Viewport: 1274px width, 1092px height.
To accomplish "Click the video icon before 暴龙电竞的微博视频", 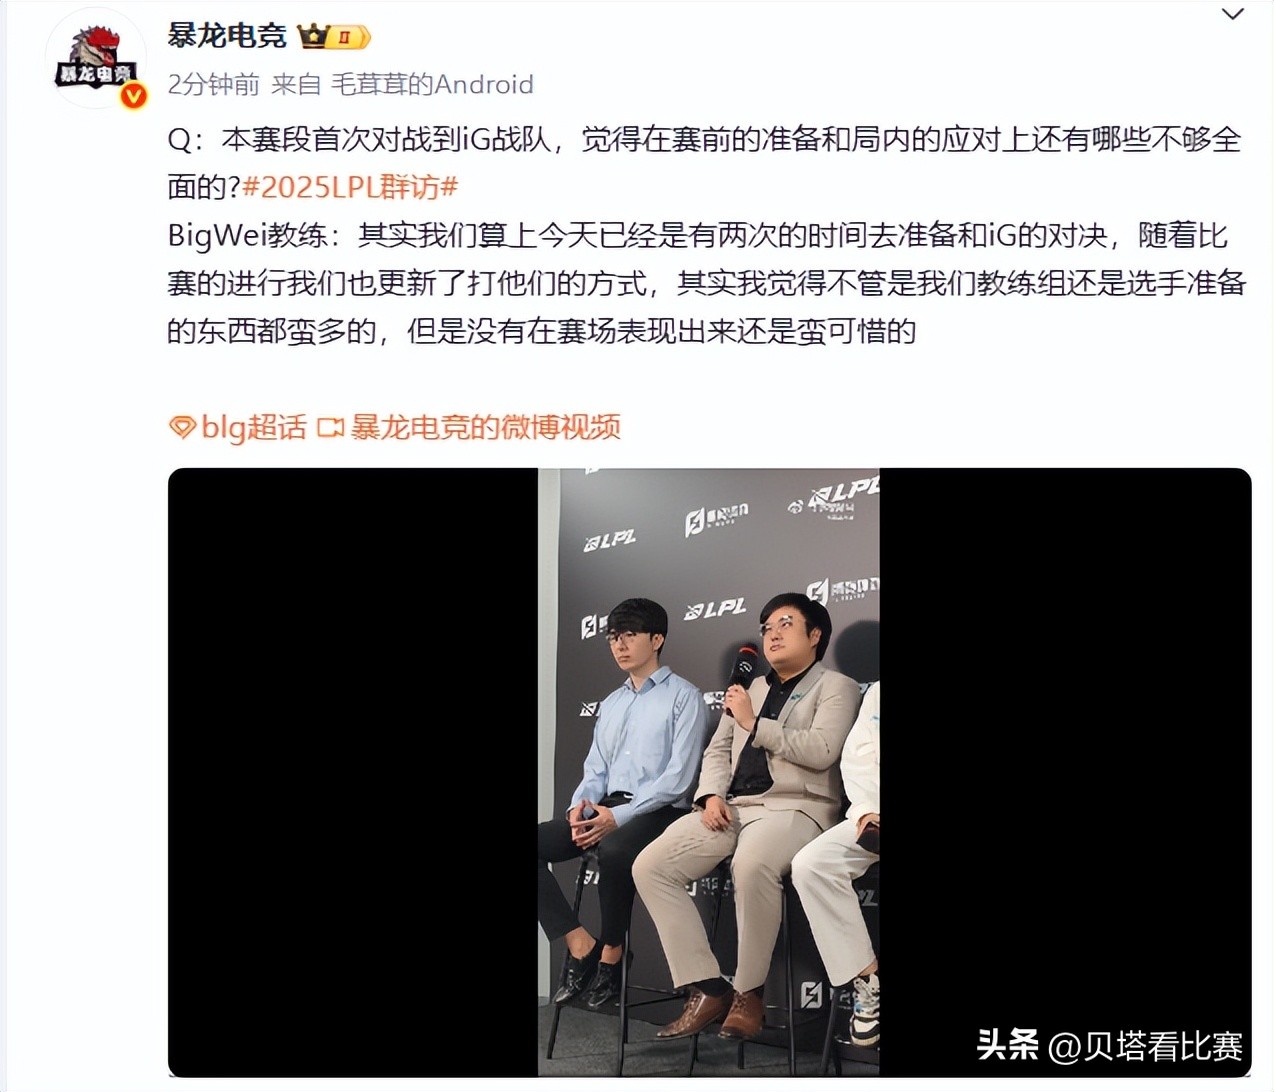I will click(330, 428).
